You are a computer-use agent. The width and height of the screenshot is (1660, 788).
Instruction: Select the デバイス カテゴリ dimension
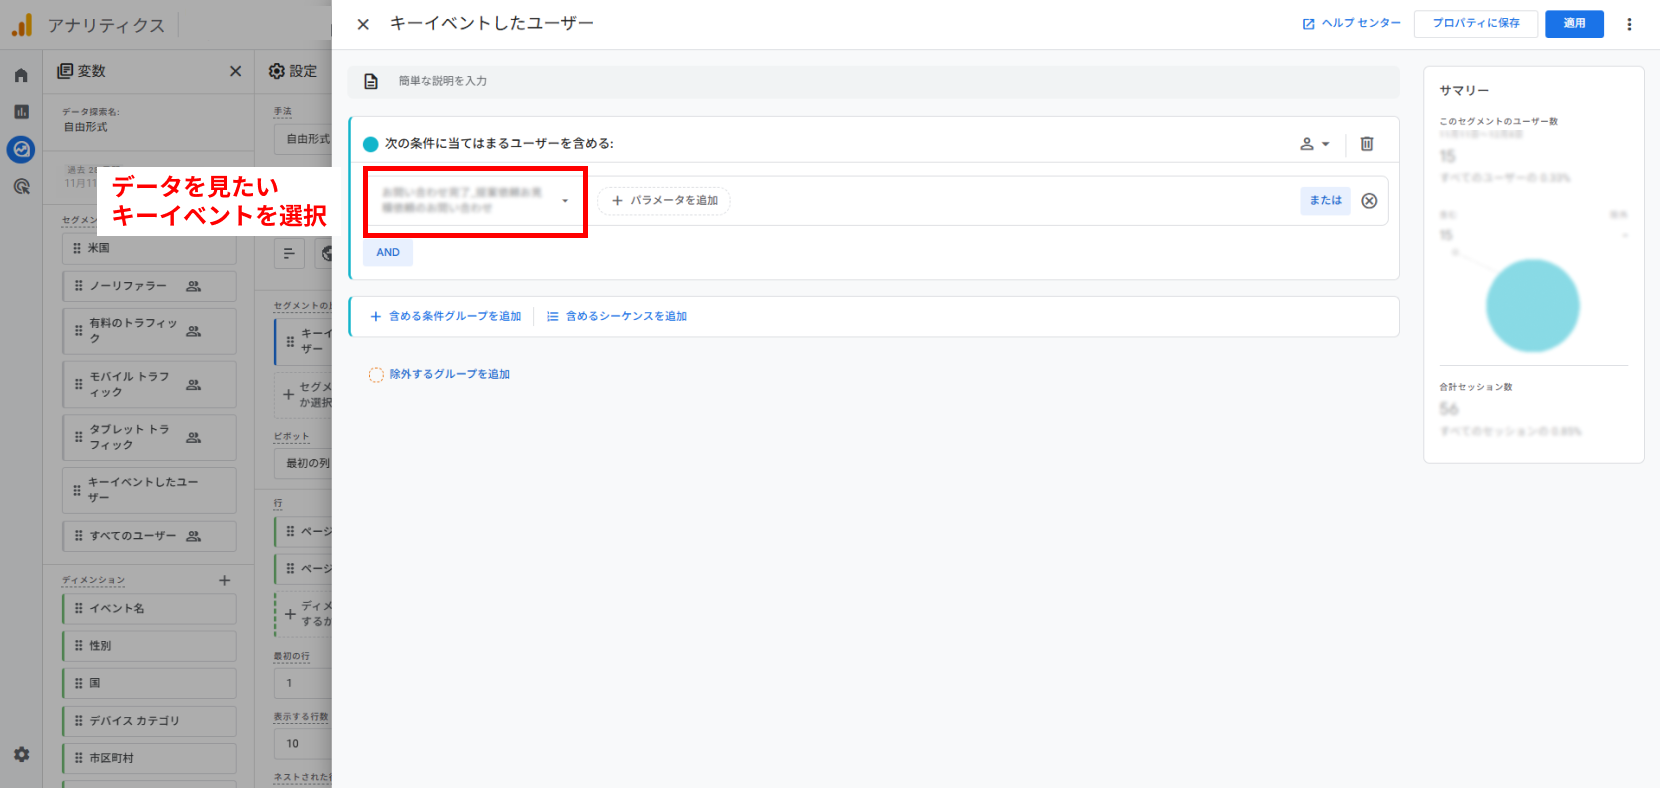pos(149,721)
